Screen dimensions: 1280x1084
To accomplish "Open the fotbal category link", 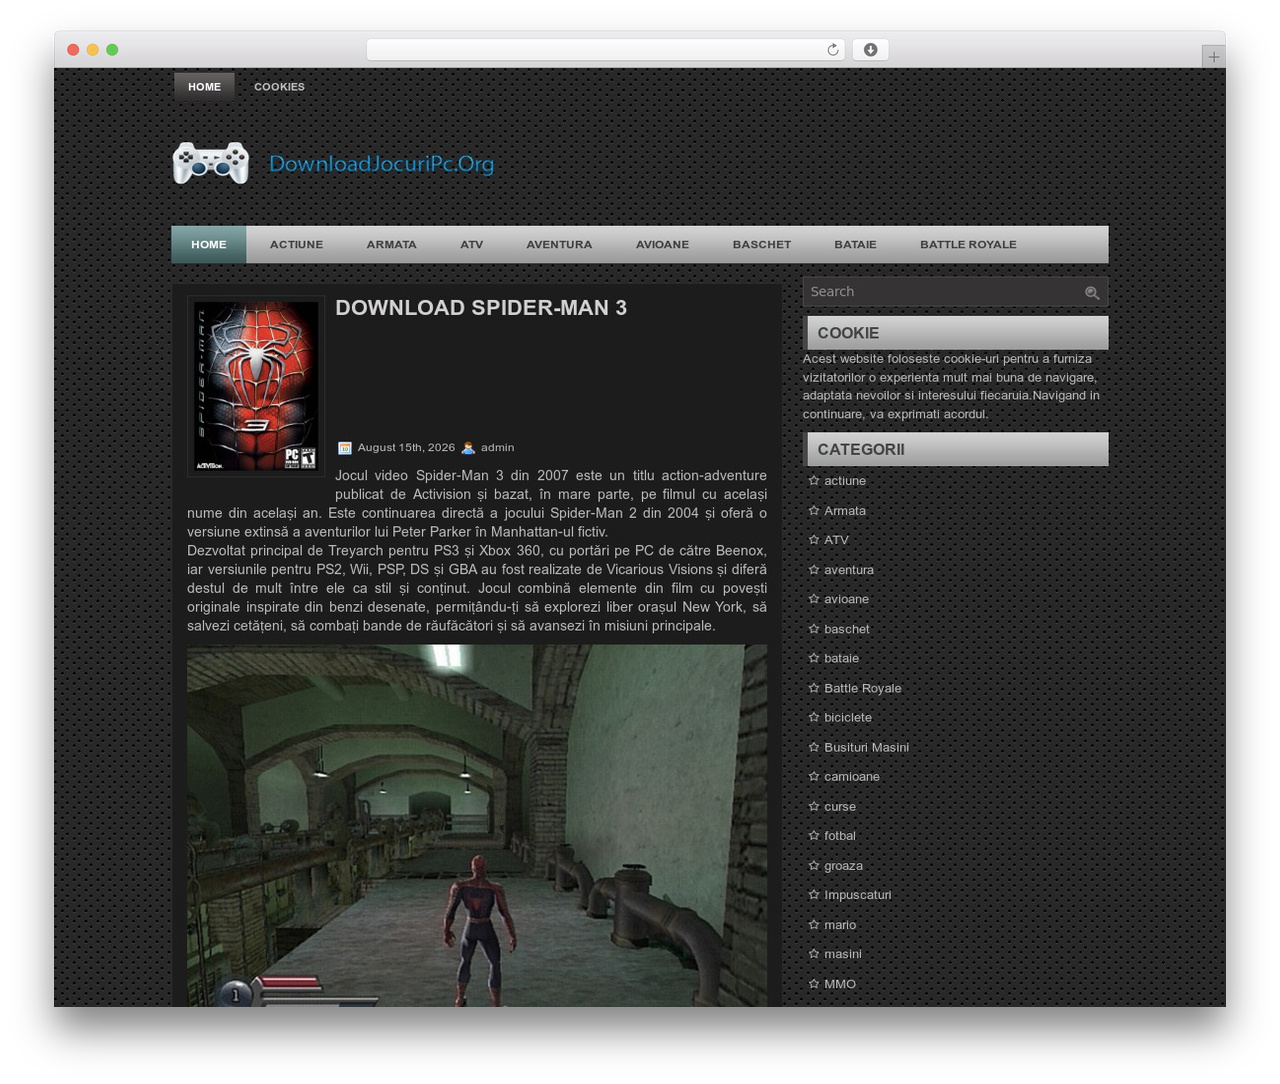I will click(x=840, y=836).
